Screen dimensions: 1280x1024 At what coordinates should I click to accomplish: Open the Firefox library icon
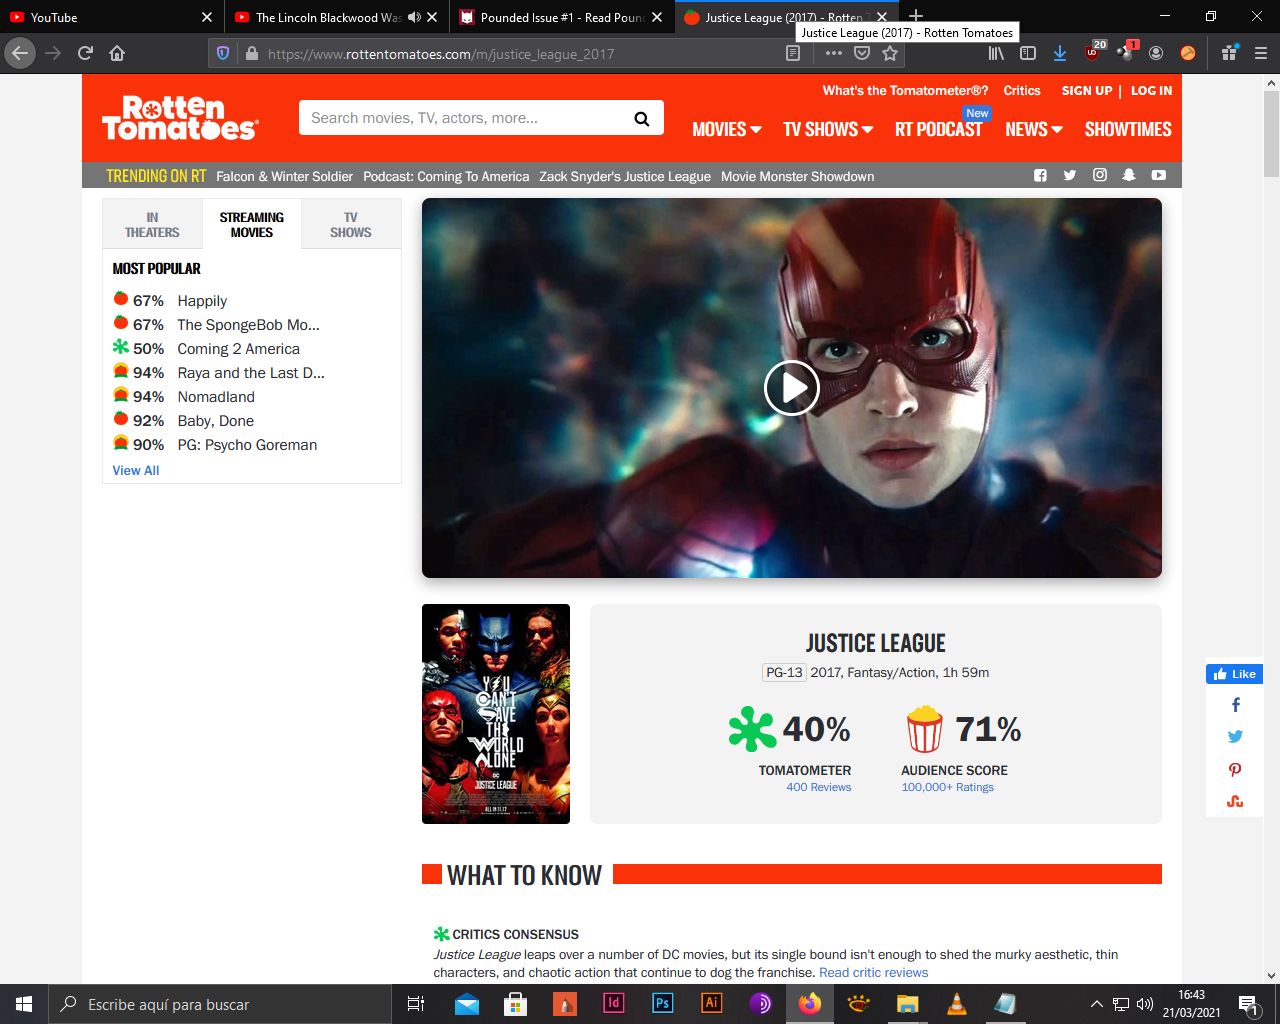pyautogui.click(x=996, y=53)
